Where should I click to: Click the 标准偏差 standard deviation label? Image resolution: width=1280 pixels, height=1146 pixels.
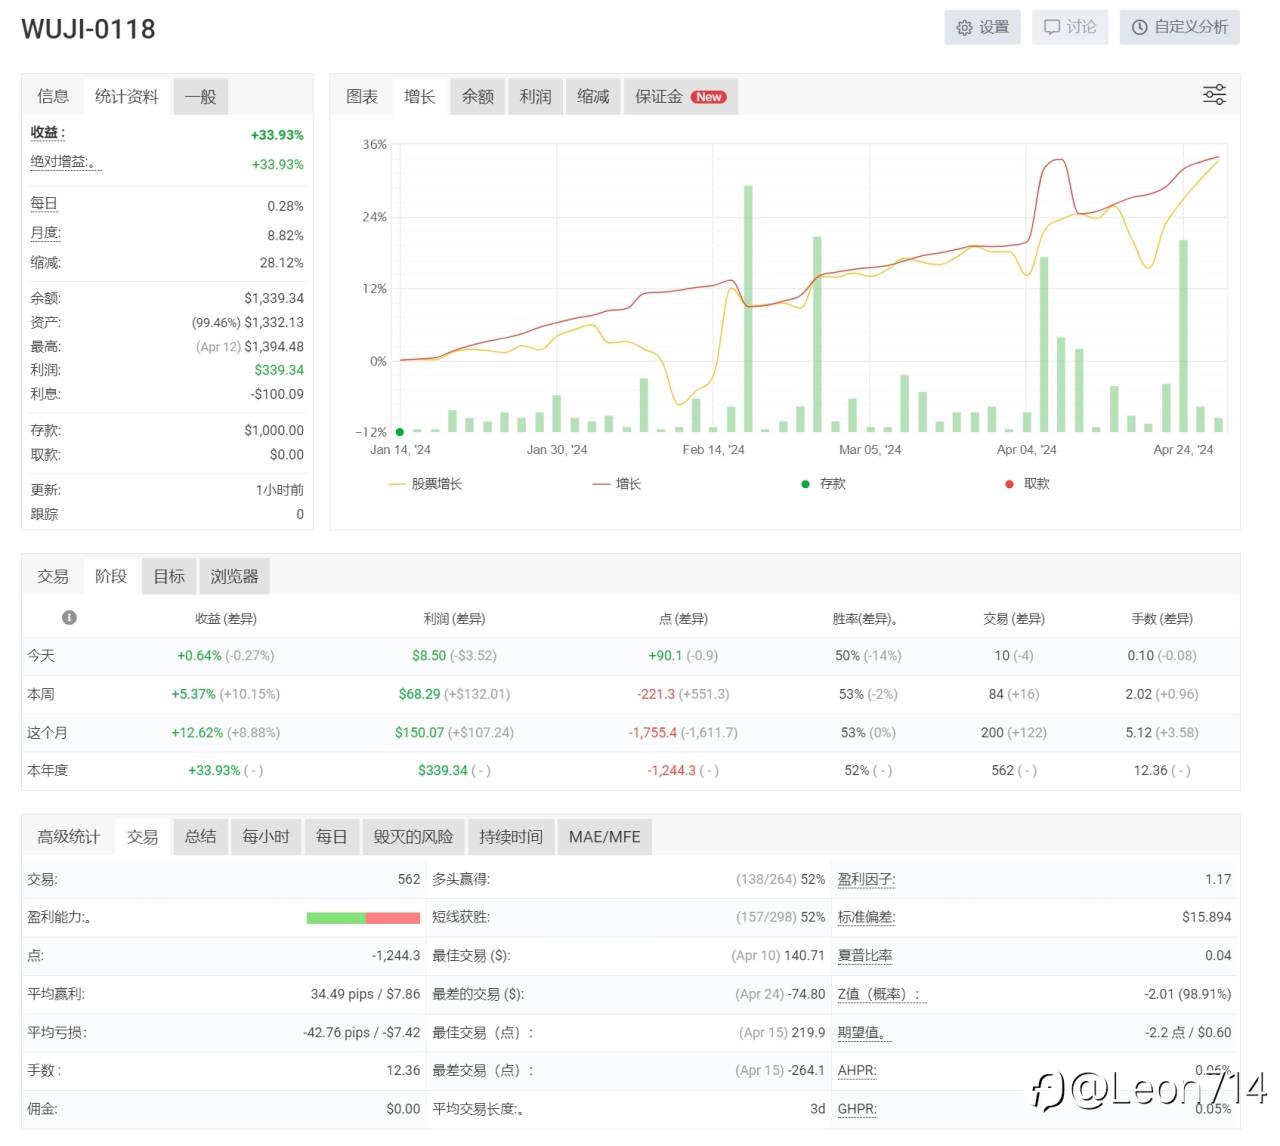[866, 917]
